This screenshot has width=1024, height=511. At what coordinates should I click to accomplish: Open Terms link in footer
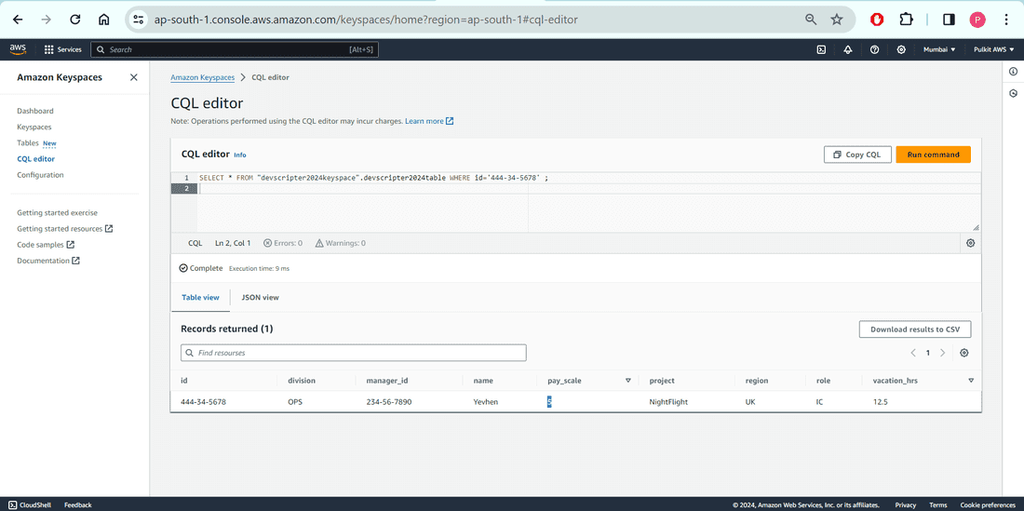(x=938, y=504)
